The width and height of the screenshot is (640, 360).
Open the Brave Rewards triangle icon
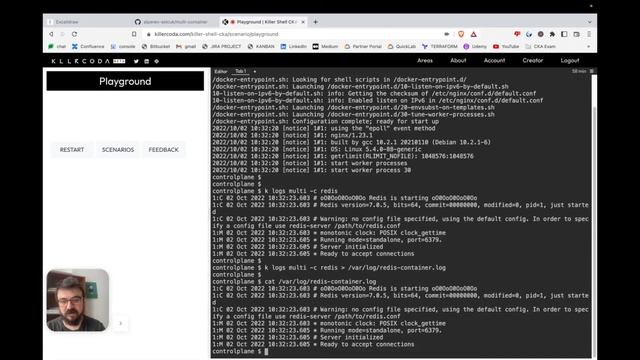coord(473,34)
